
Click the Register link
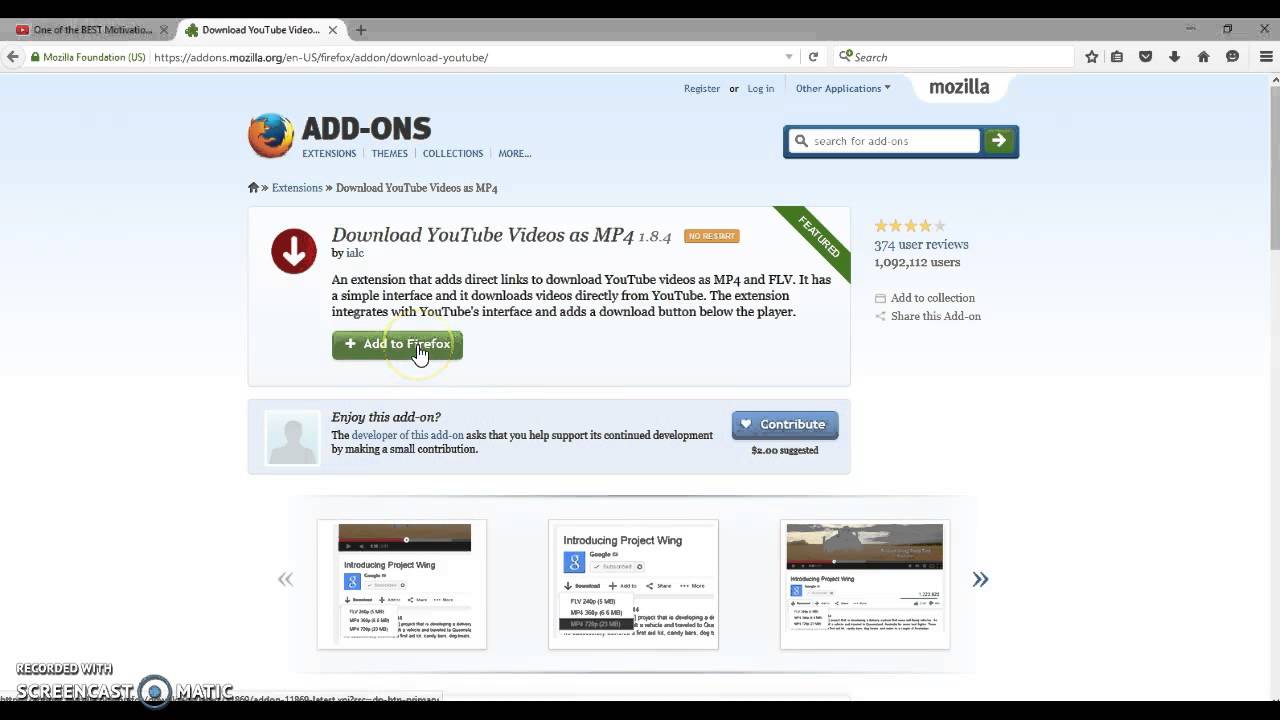pos(702,88)
